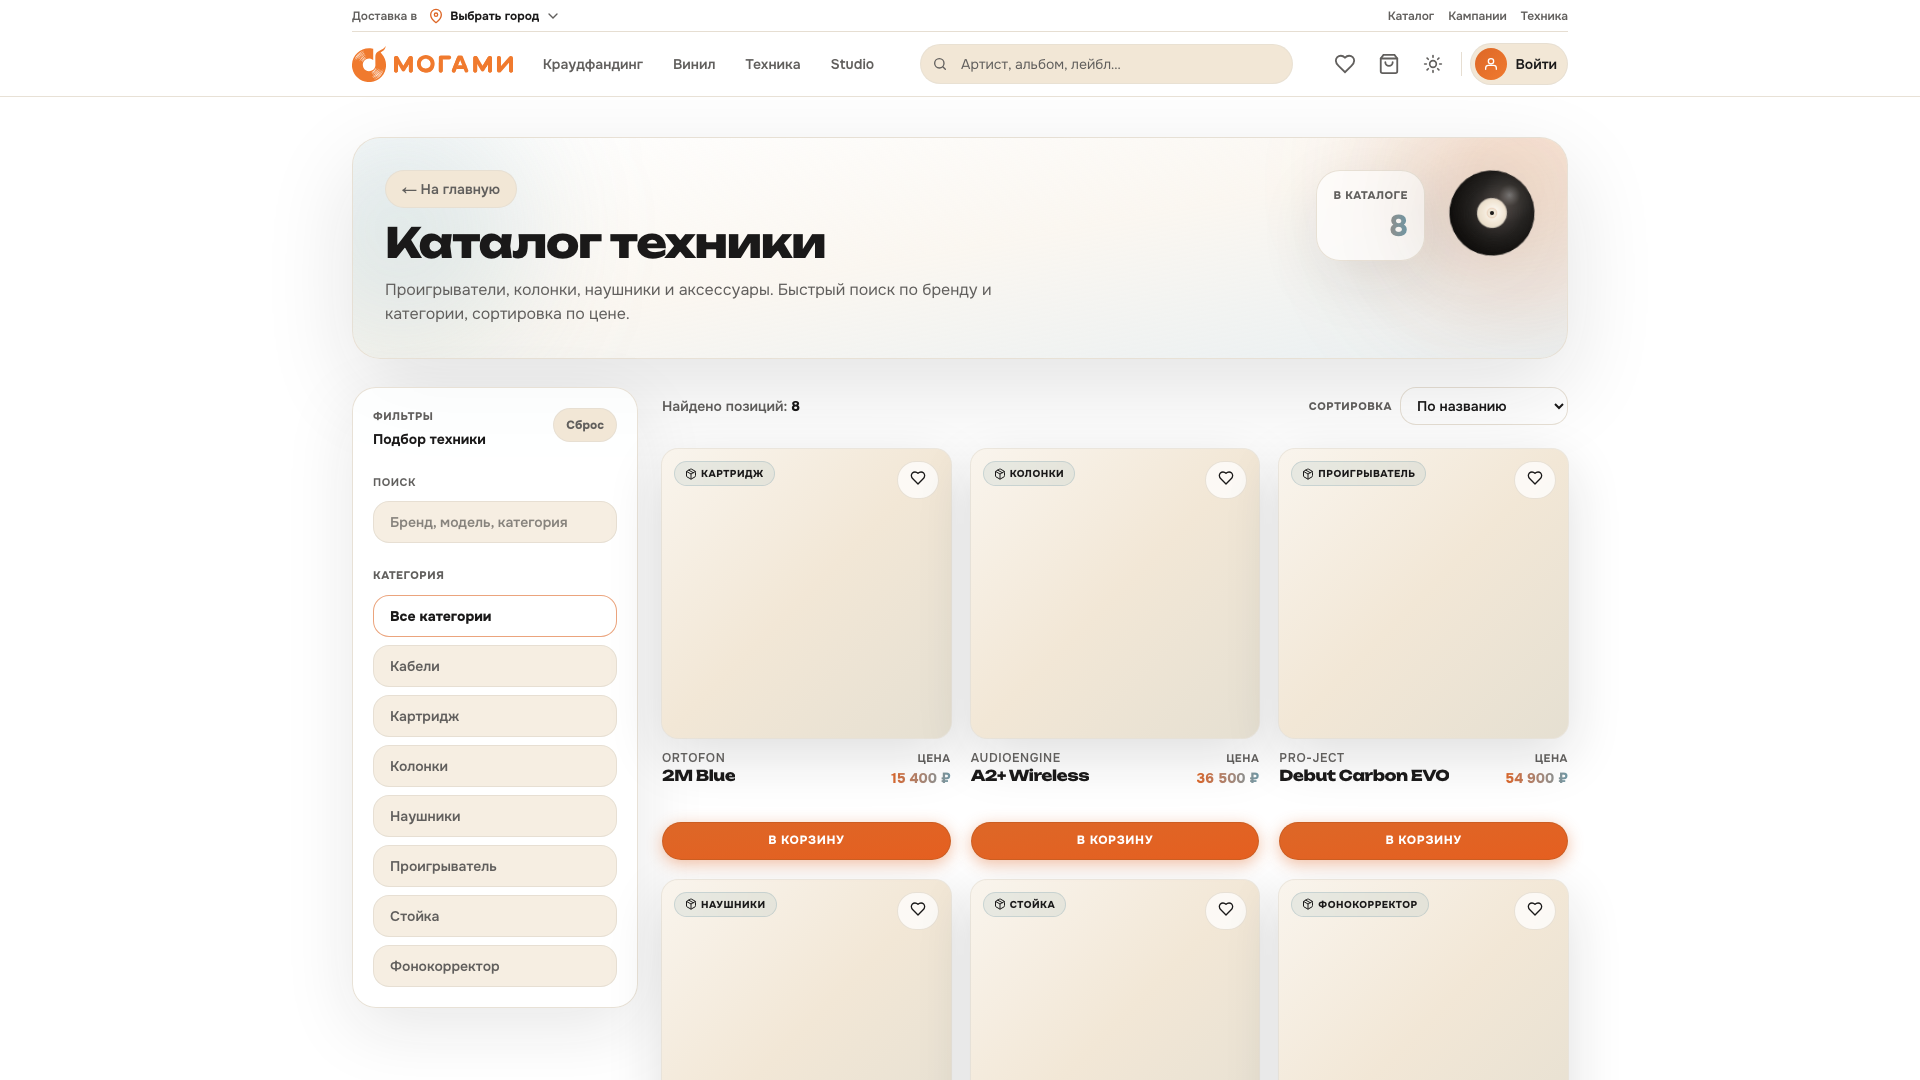
Task: Select Фонокорректор category filter
Action: (x=495, y=966)
